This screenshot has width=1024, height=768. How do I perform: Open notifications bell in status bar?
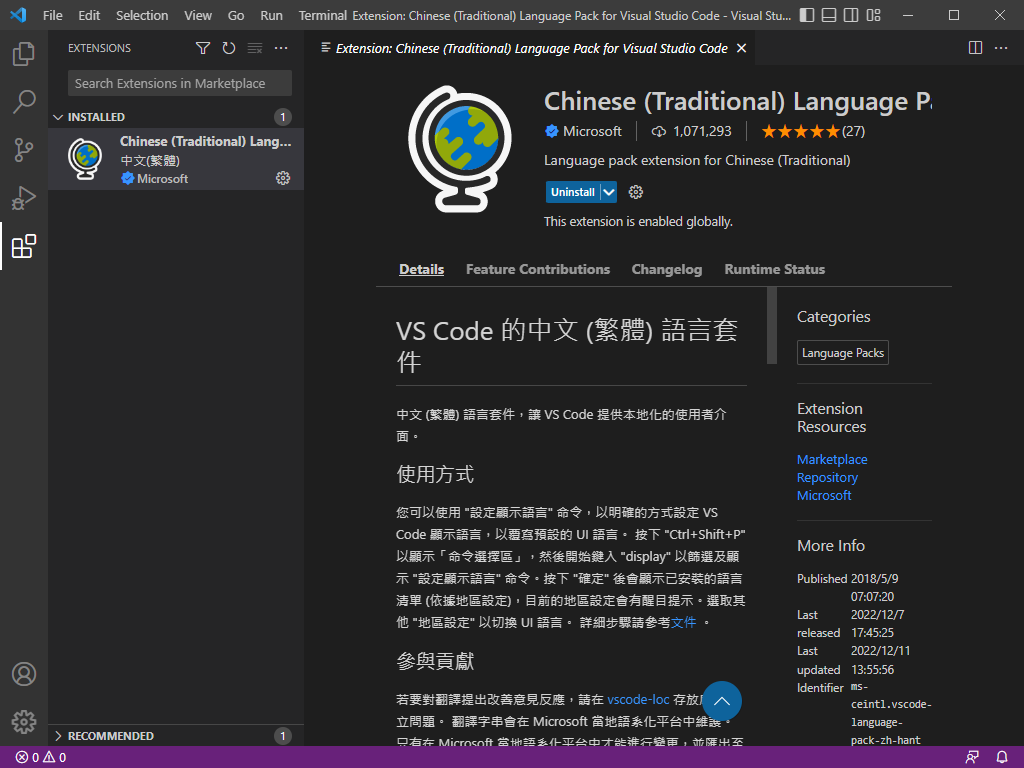tap(1002, 758)
